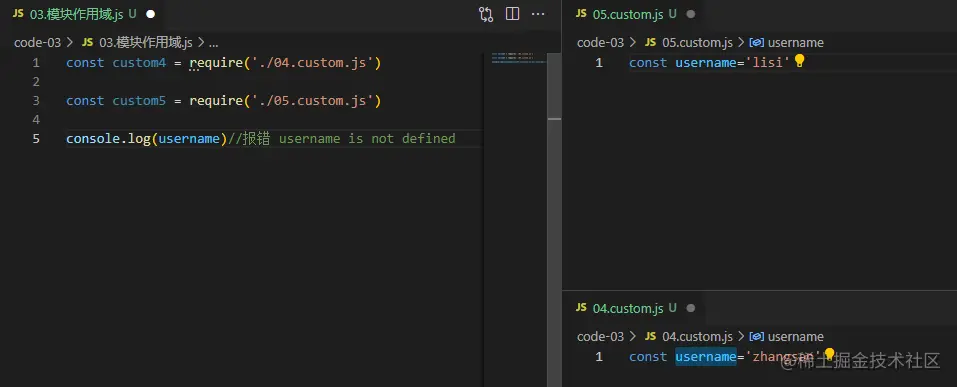Click the highlighted username in 04.custom.js

706,356
